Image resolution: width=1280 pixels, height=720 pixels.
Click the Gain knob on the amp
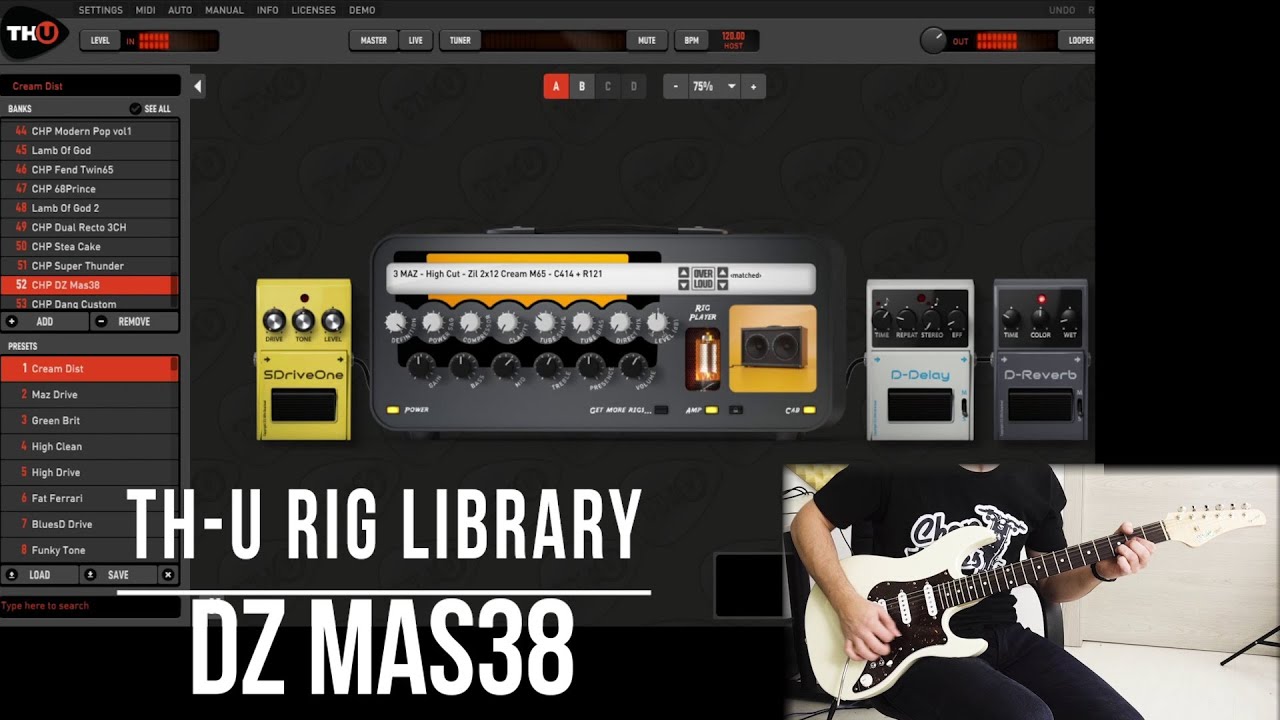pyautogui.click(x=419, y=366)
